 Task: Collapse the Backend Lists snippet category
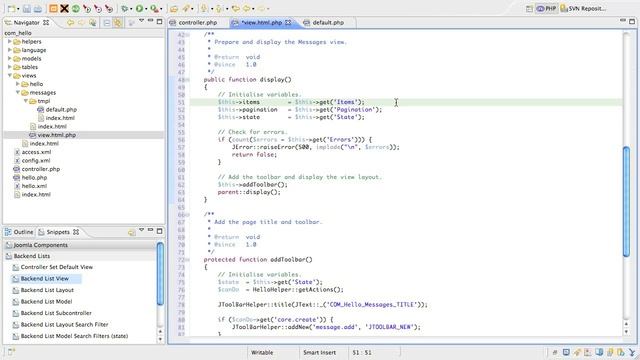click(80, 256)
